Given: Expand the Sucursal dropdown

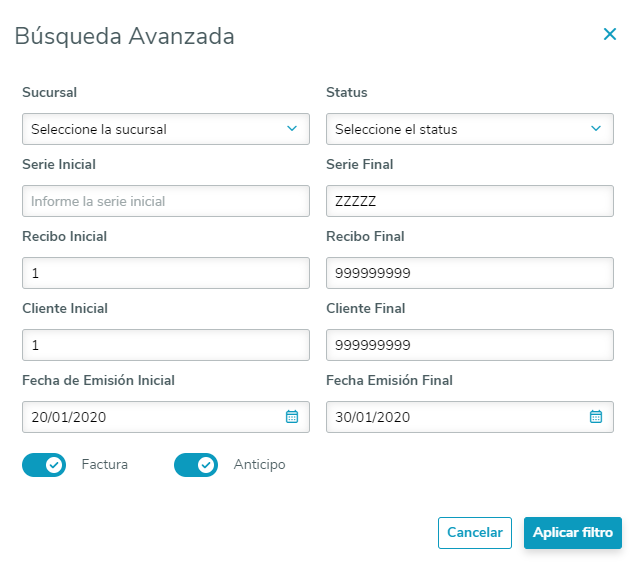Looking at the screenshot, I should (166, 129).
